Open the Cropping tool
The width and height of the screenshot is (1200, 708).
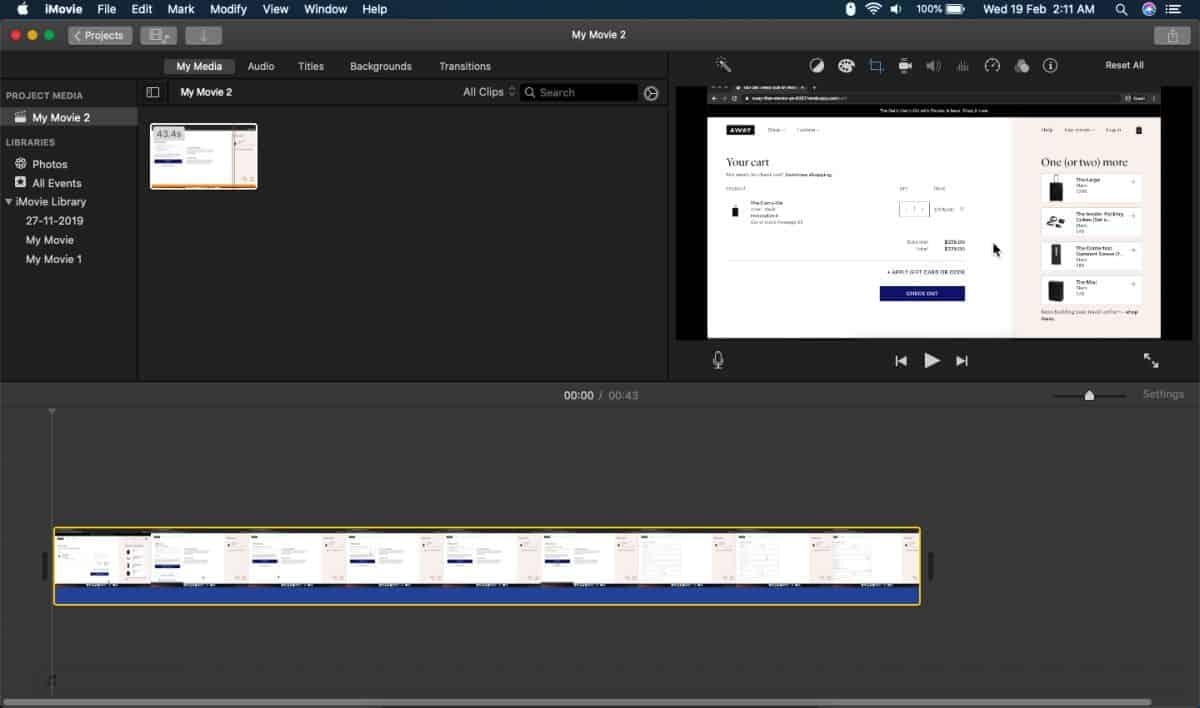coord(876,65)
